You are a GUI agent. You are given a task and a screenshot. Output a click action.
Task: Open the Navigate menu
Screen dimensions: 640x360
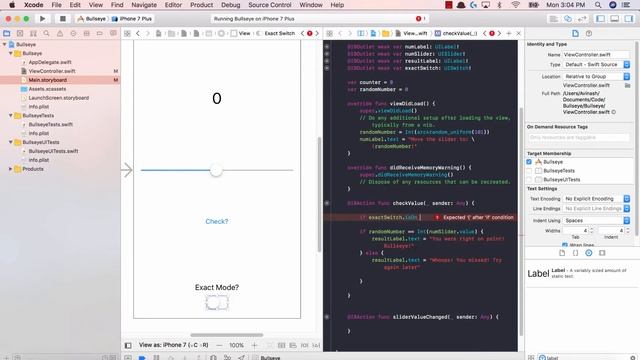pos(144,5)
